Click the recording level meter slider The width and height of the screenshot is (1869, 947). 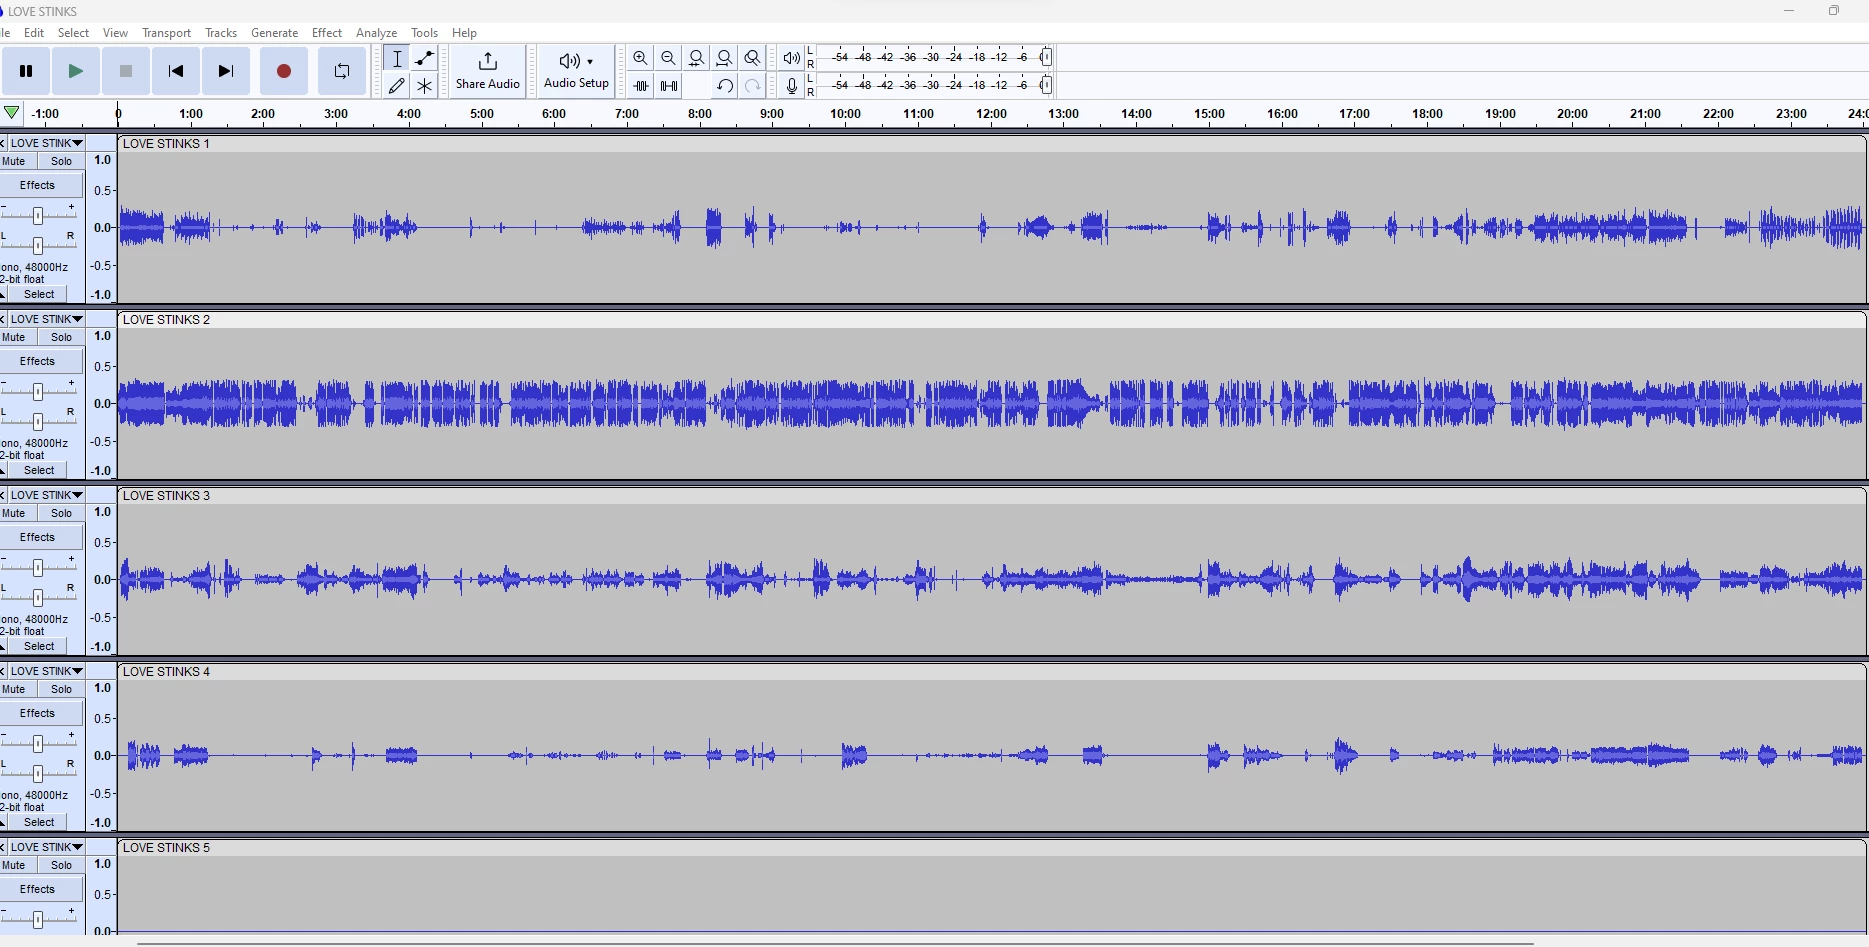[x=1046, y=86]
